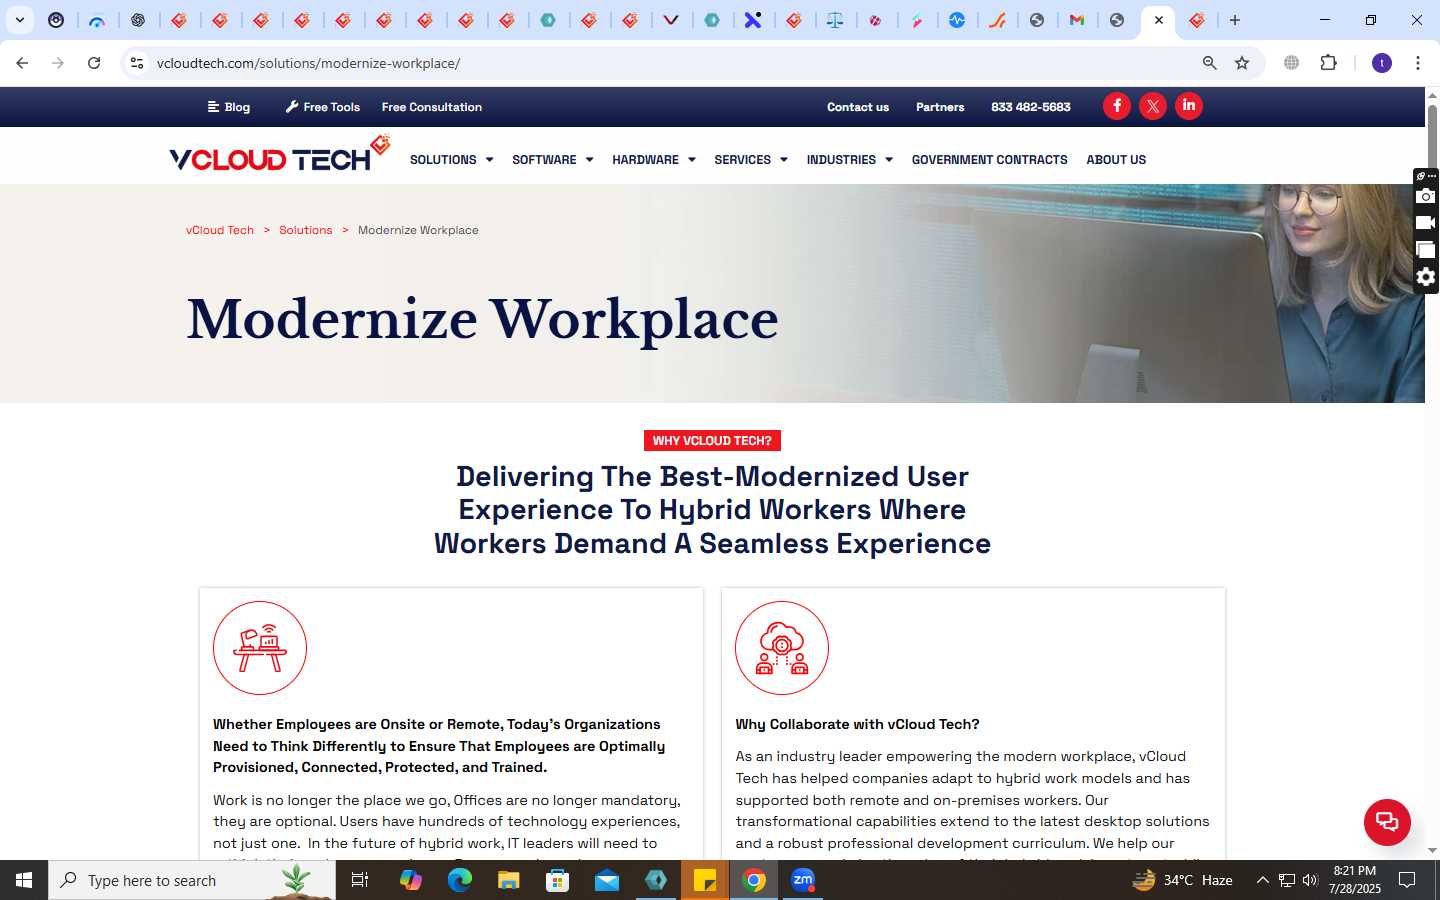The height and width of the screenshot is (900, 1440).
Task: Open Copilot from the taskbar
Action: click(411, 880)
